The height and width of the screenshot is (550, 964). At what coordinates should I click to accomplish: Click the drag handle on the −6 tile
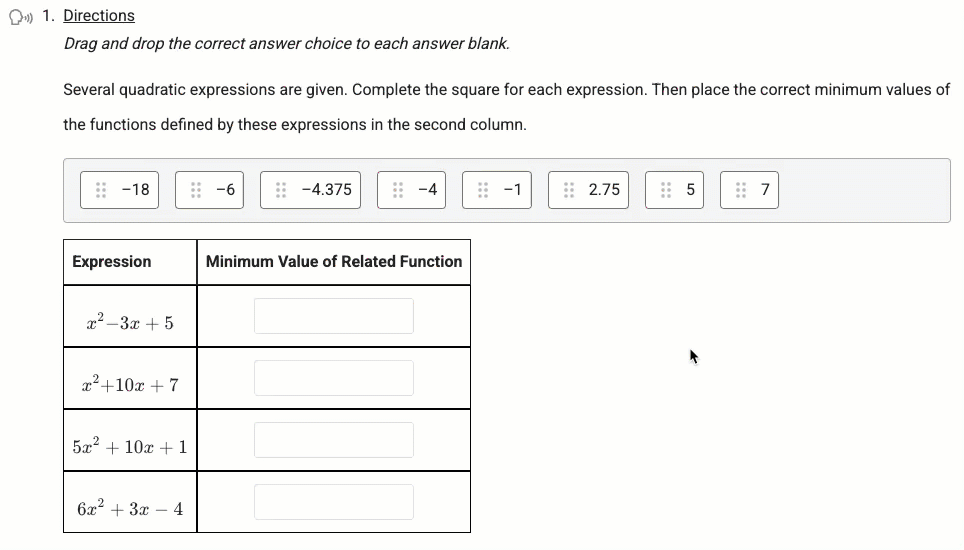pos(196,190)
